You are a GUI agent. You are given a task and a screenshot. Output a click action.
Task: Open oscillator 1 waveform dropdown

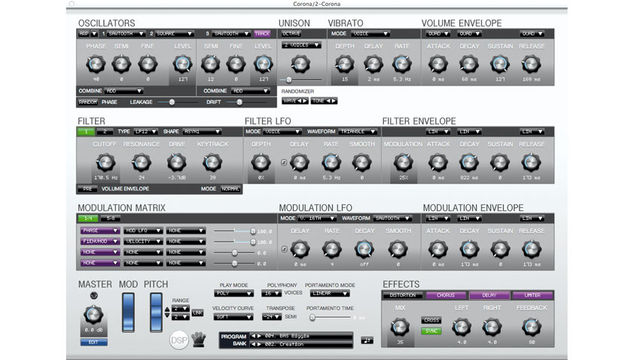(126, 33)
